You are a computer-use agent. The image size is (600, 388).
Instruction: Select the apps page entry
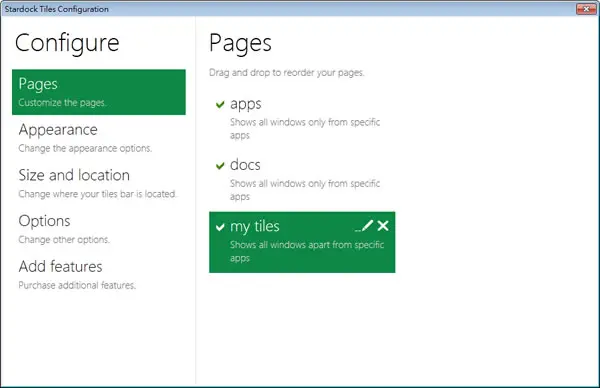point(302,119)
